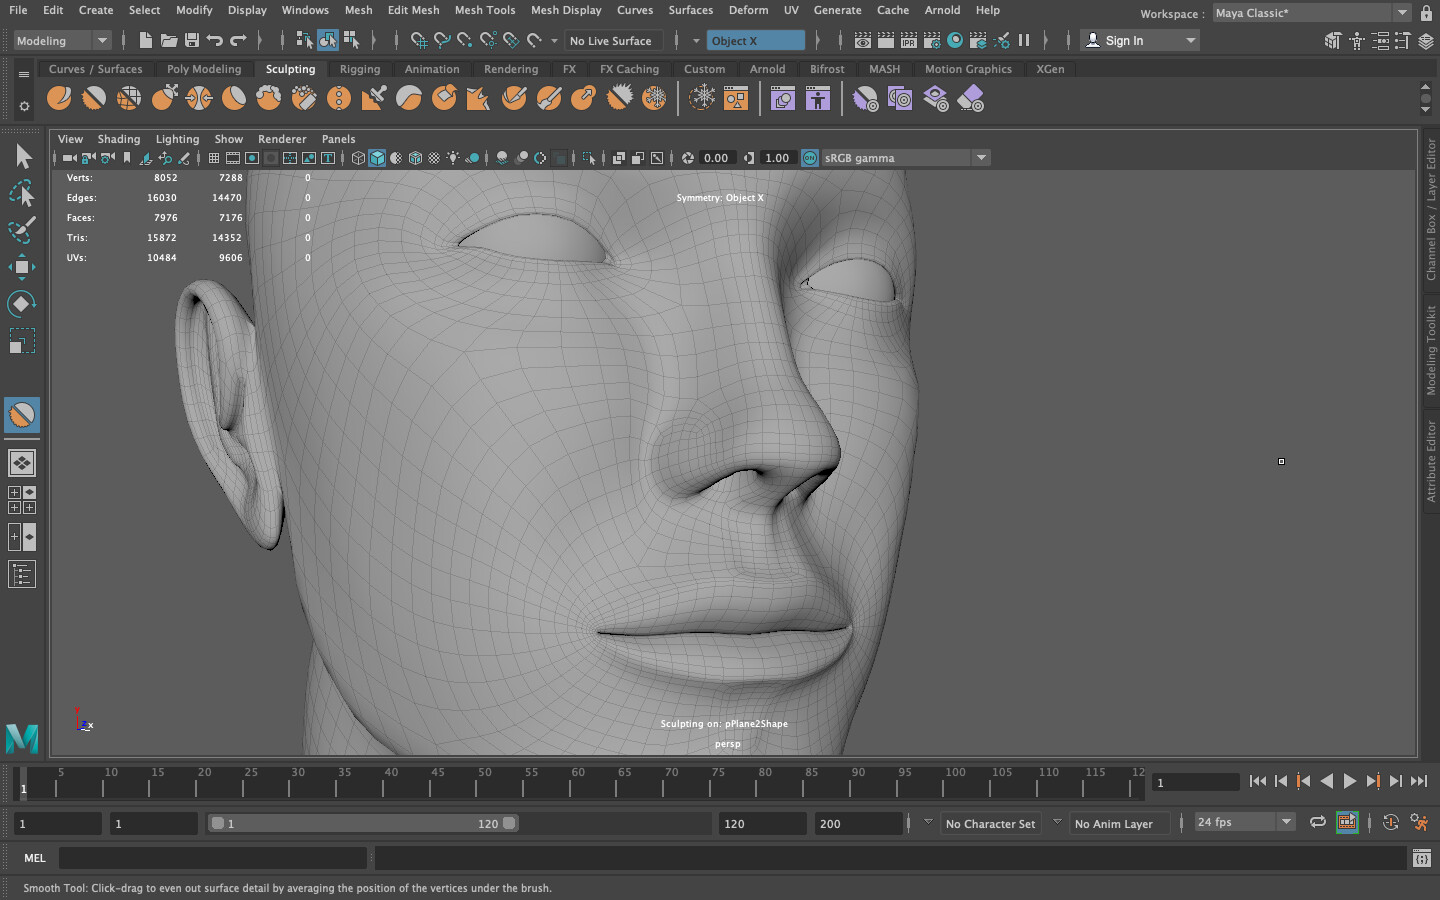The width and height of the screenshot is (1440, 900).
Task: Switch to the Rigging shelf tab
Action: tap(360, 69)
